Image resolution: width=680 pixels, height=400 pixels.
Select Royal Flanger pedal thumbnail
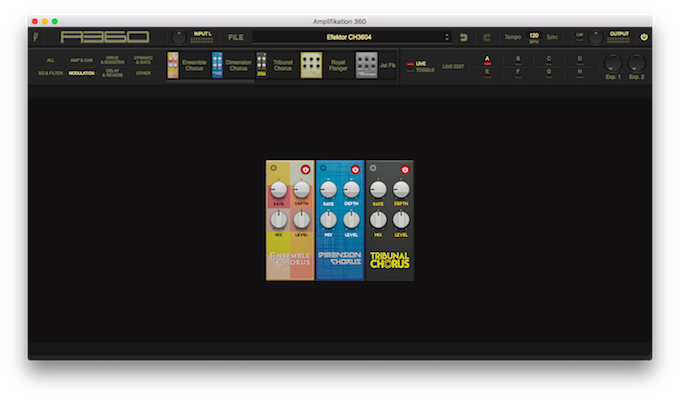tap(311, 65)
